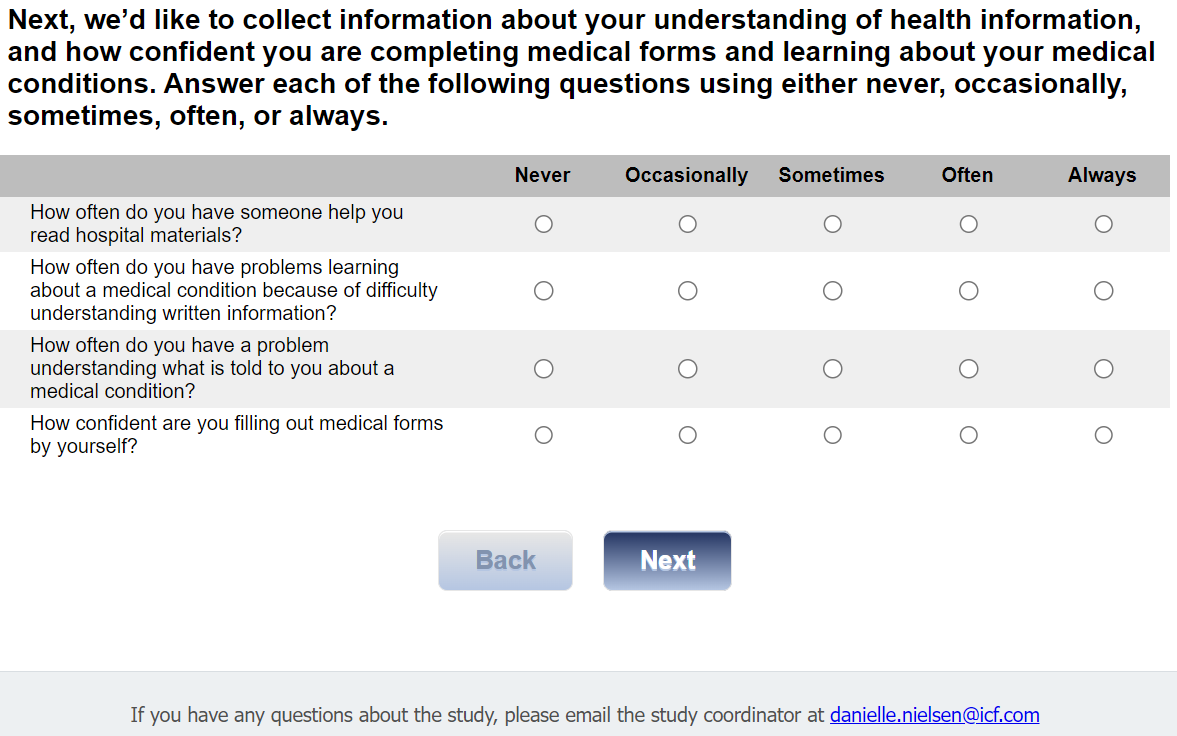Select Sometimes for difficulty understanding written information
This screenshot has height=736, width=1177.
[832, 291]
